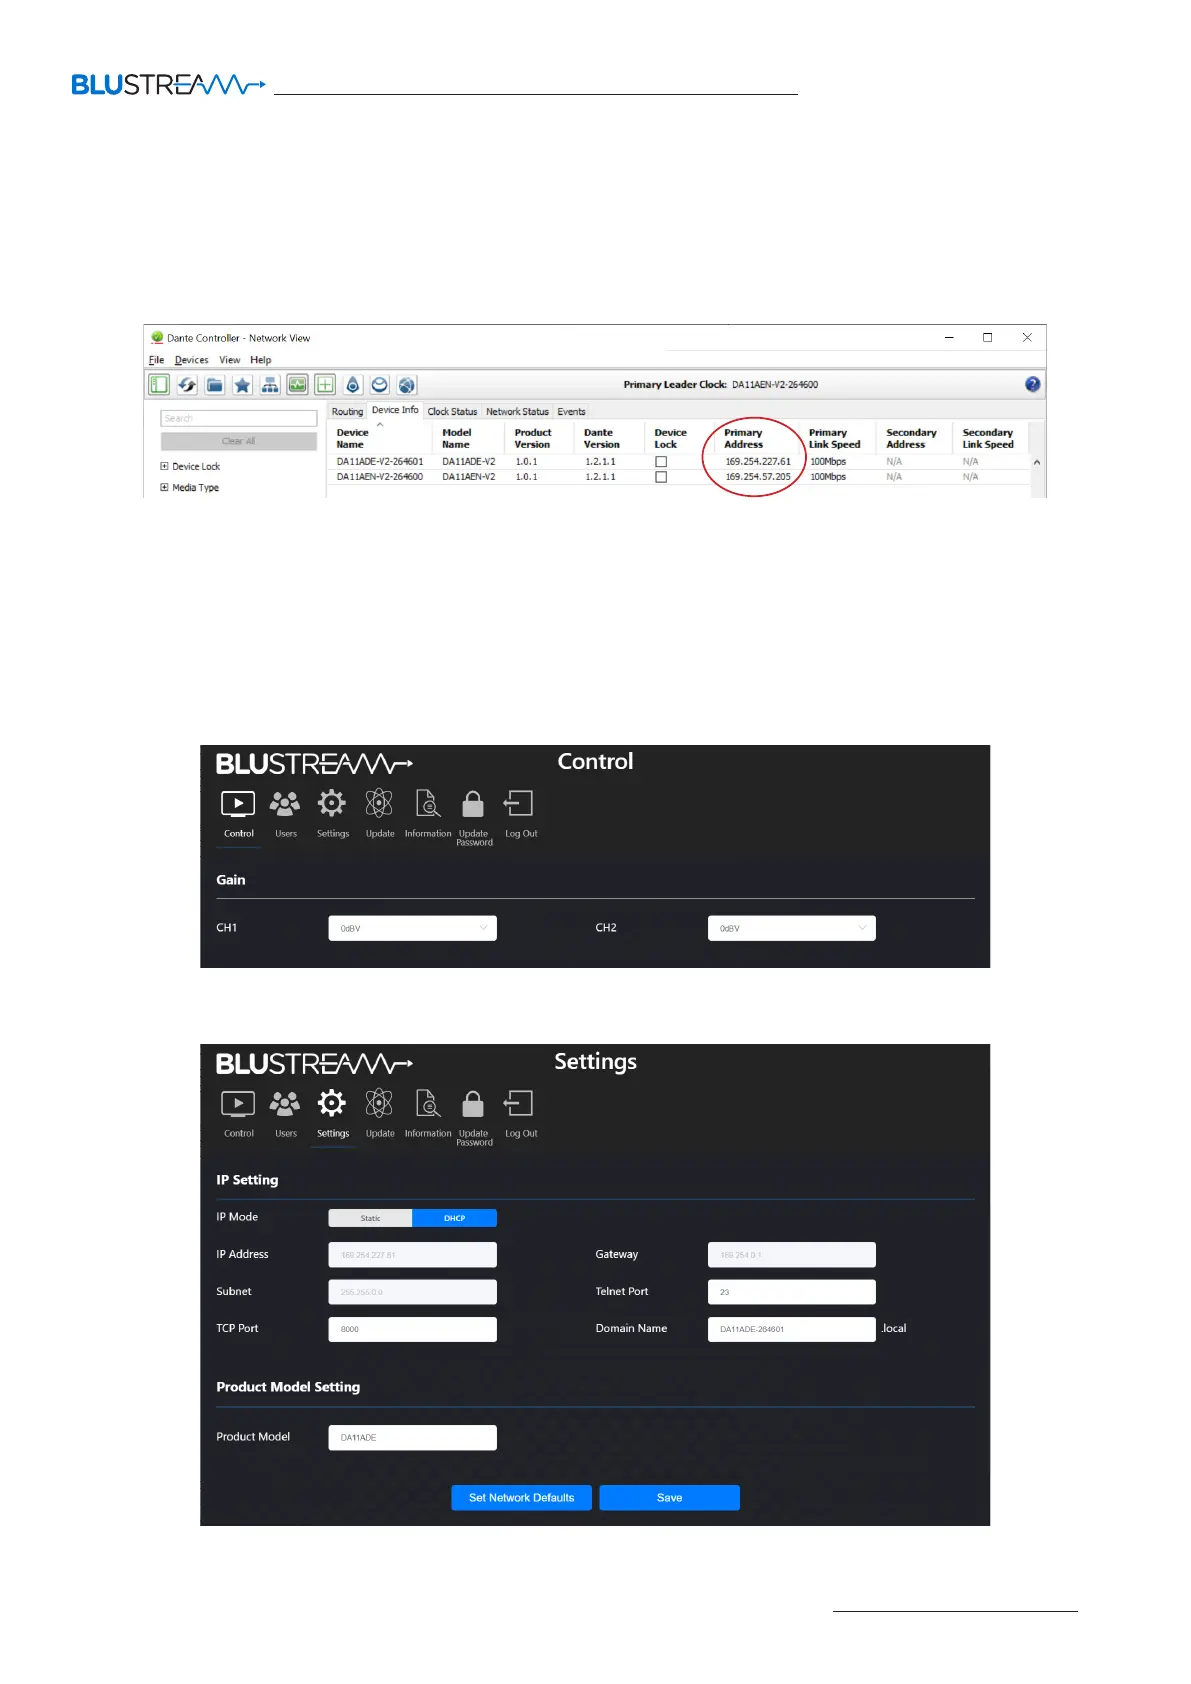The height and width of the screenshot is (1684, 1191).
Task: Click the folder icon in Dante Controller toolbar
Action: coord(215,385)
